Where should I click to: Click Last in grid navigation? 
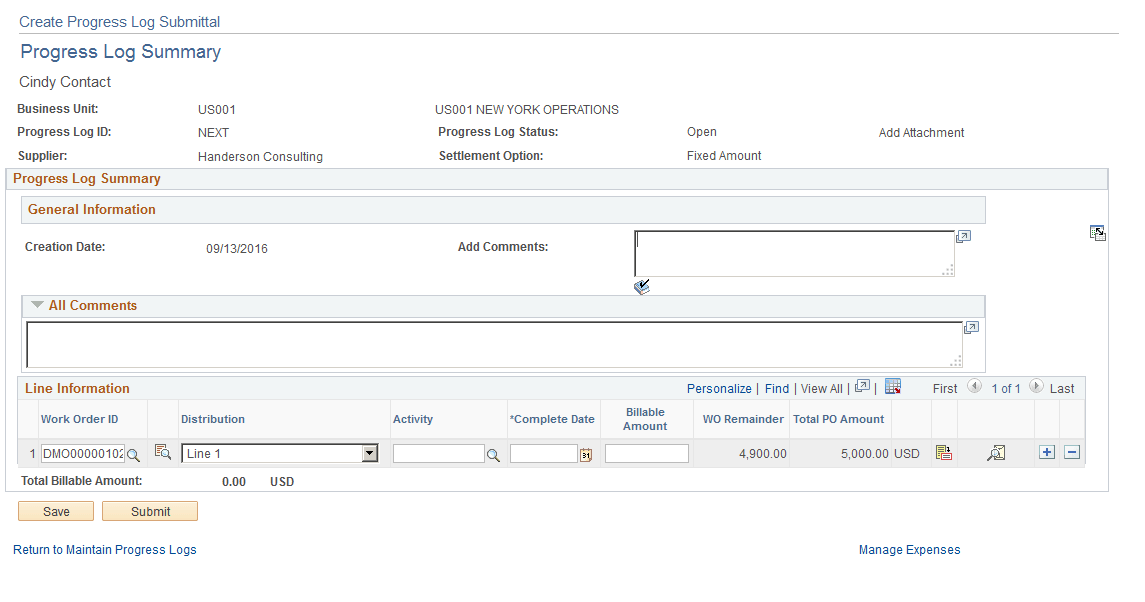click(x=1062, y=389)
